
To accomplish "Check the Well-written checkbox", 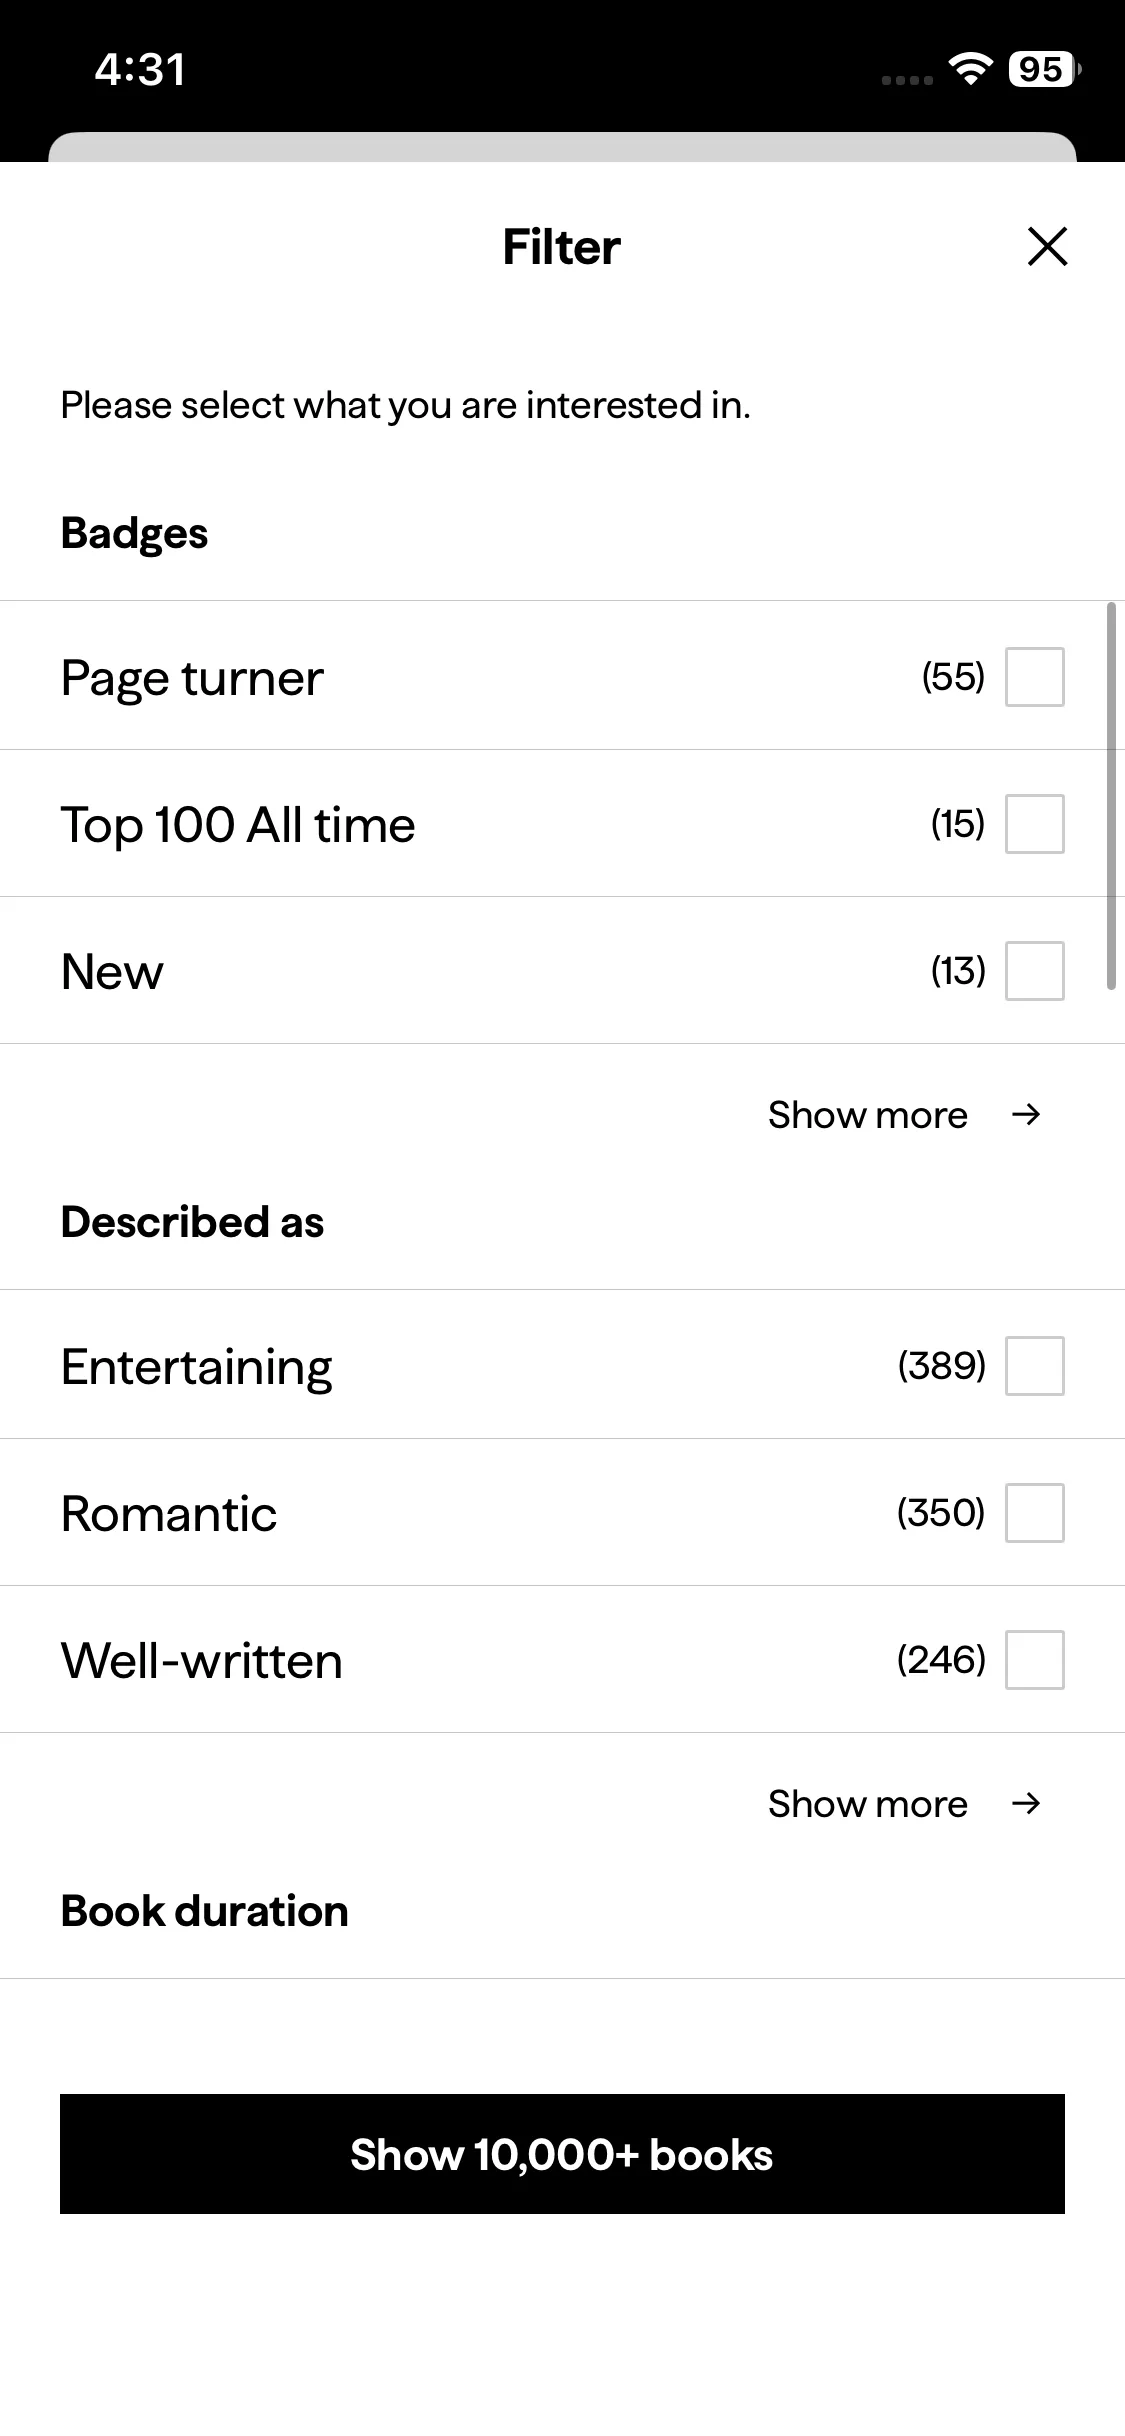I will click(x=1034, y=1660).
